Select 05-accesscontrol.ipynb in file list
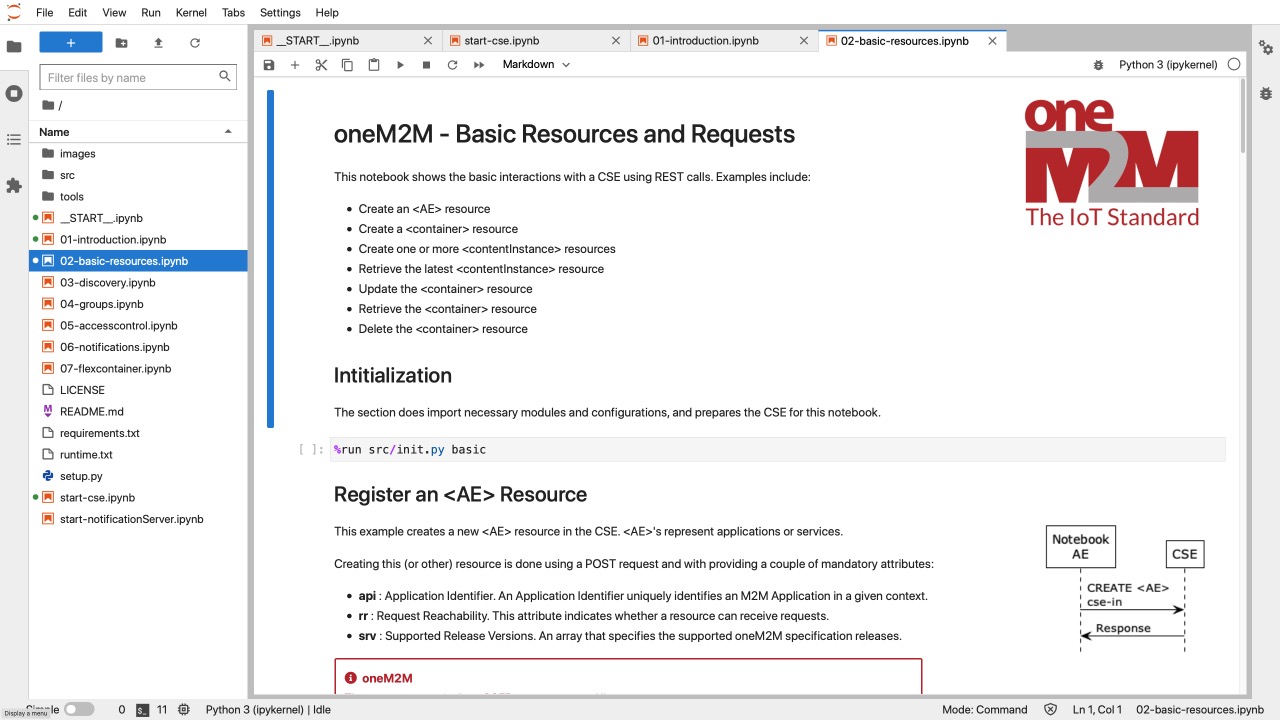This screenshot has height=720, width=1280. (139, 326)
